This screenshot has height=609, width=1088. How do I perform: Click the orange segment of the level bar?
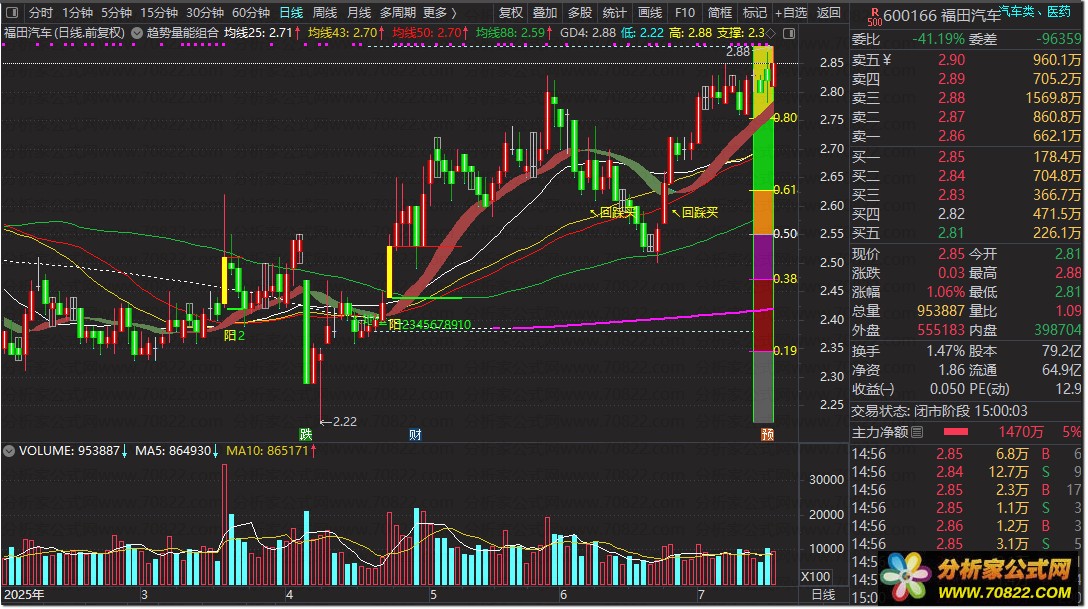(763, 212)
